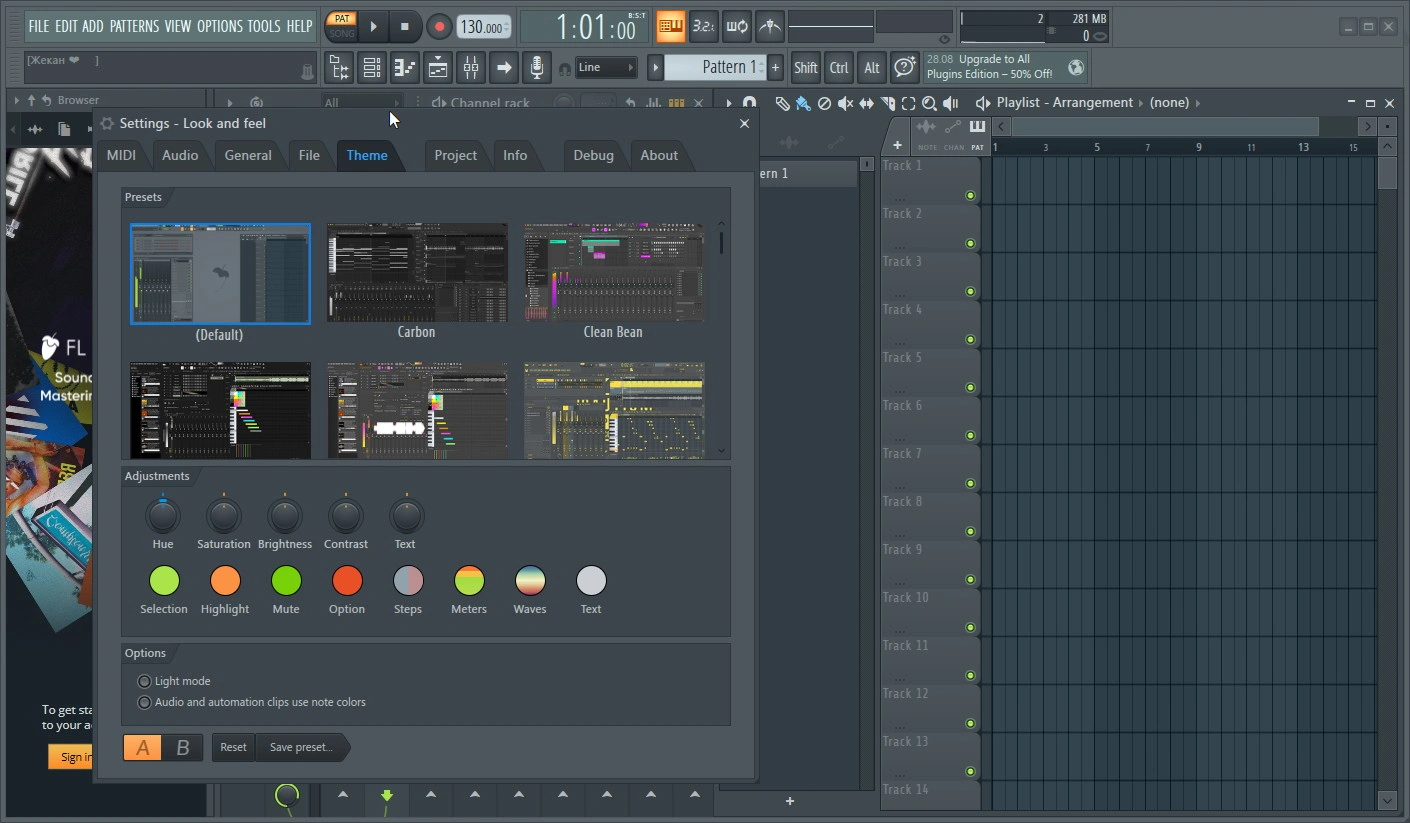Click the B theme state button
This screenshot has height=823, width=1410.
183,747
